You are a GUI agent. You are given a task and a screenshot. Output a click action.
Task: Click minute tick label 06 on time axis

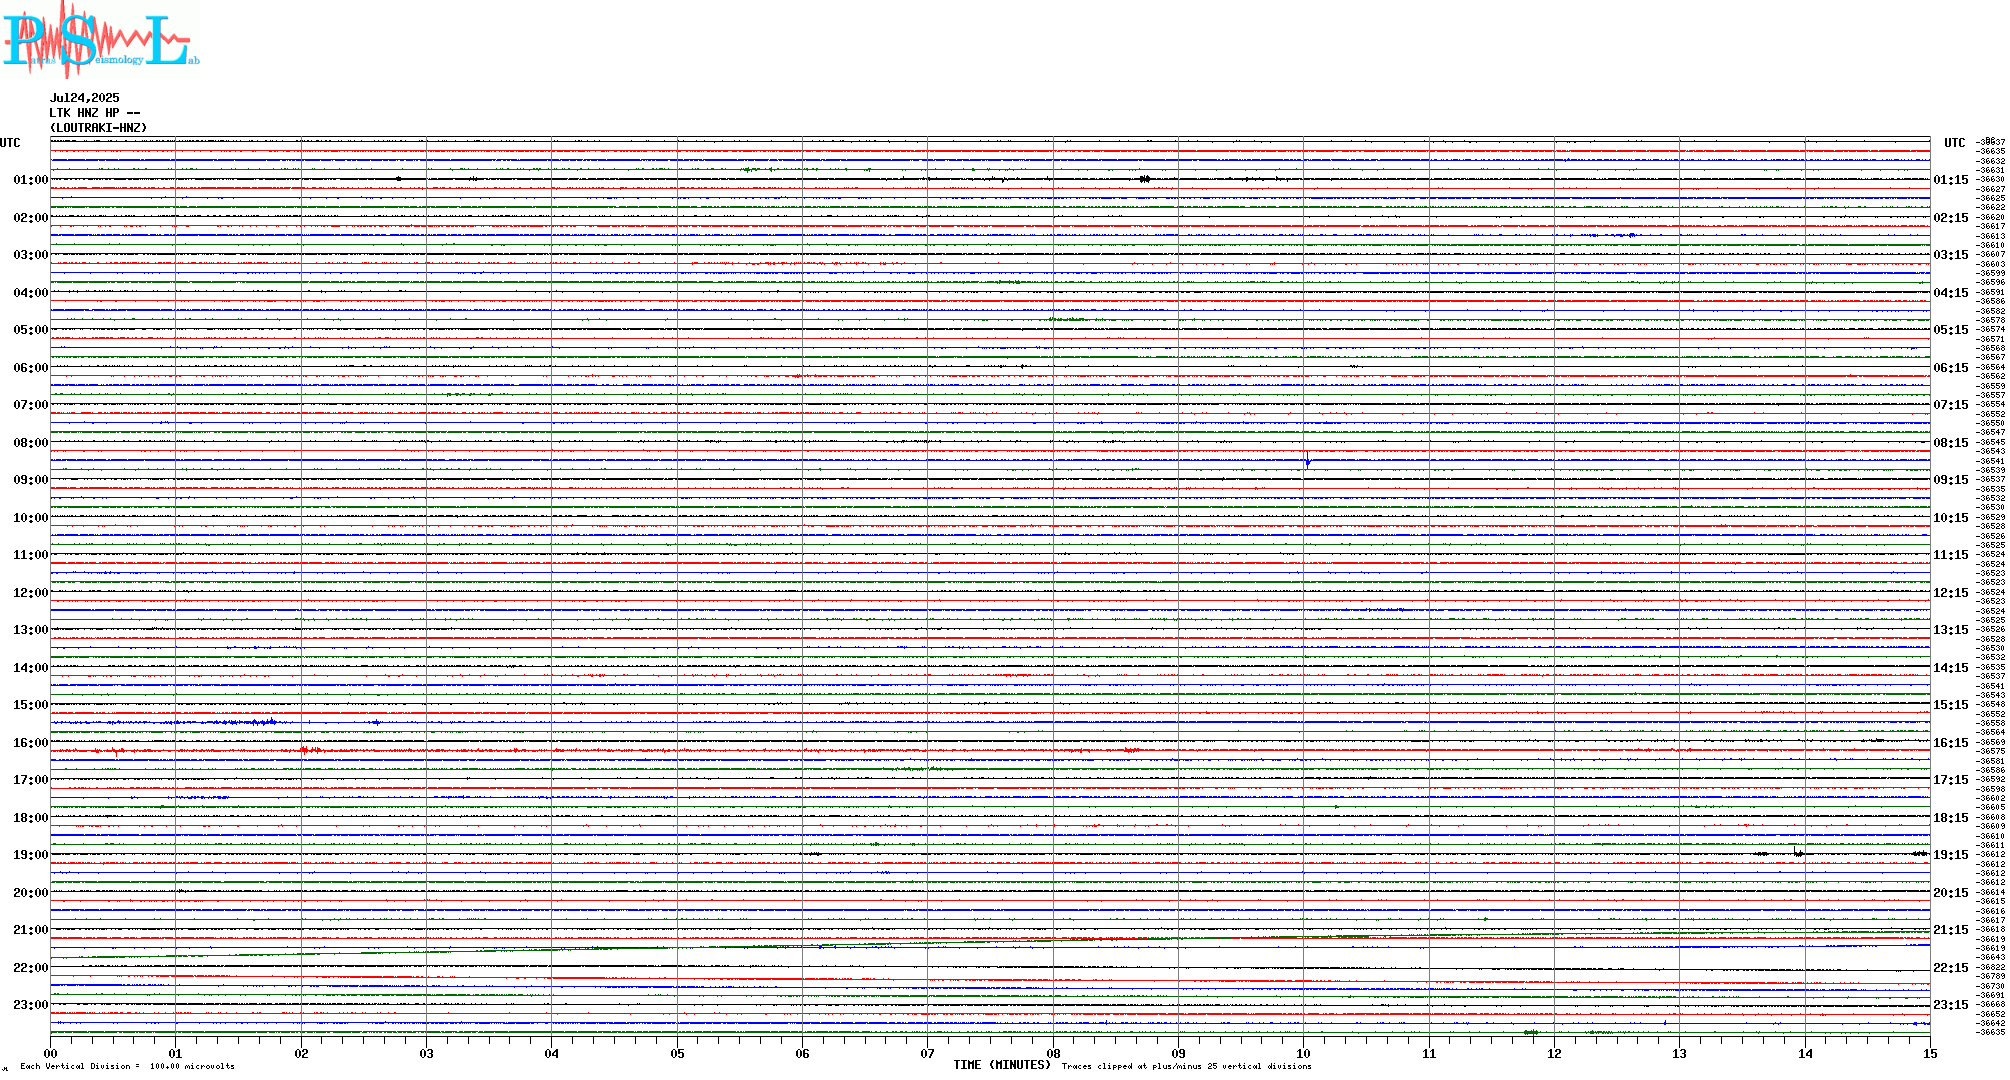click(802, 1053)
